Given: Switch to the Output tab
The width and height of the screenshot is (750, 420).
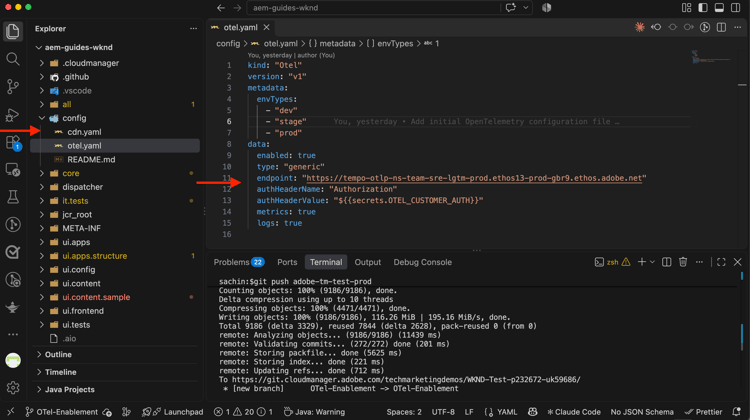Looking at the screenshot, I should point(367,262).
